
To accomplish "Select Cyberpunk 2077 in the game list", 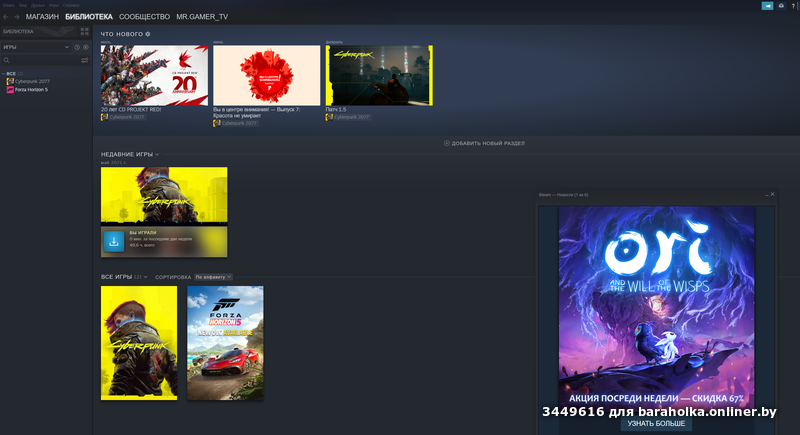I will (32, 81).
